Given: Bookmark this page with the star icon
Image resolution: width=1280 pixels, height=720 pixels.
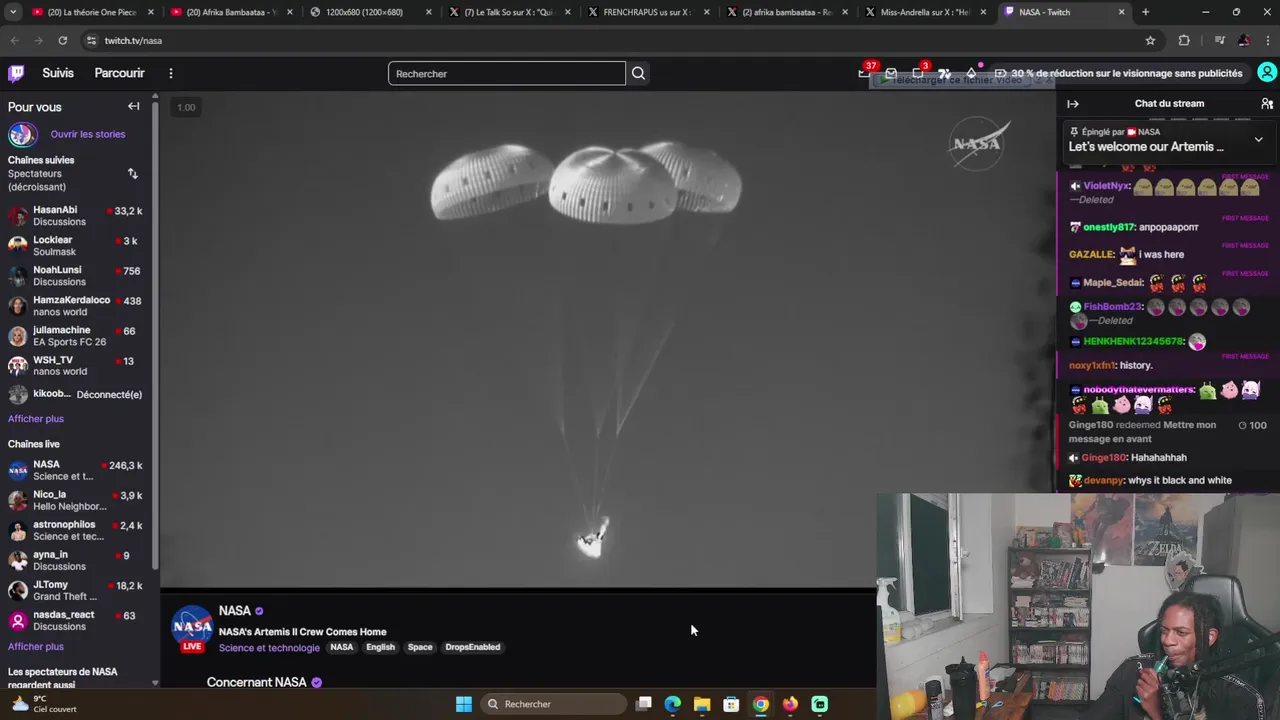Looking at the screenshot, I should pyautogui.click(x=1150, y=40).
